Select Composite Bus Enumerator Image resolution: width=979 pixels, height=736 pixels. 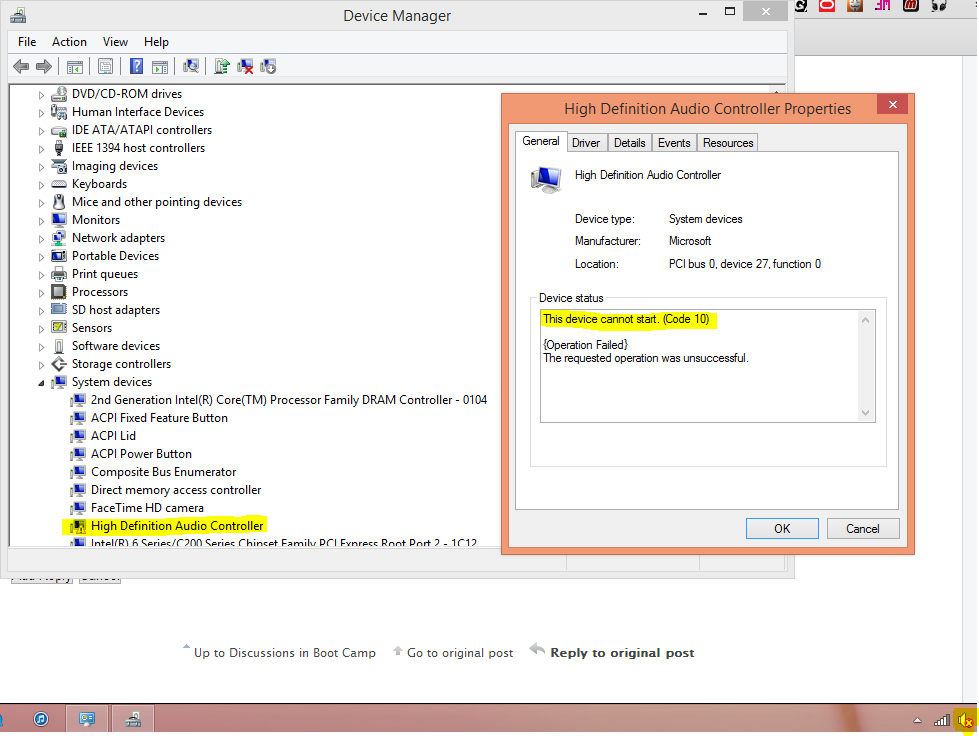164,472
